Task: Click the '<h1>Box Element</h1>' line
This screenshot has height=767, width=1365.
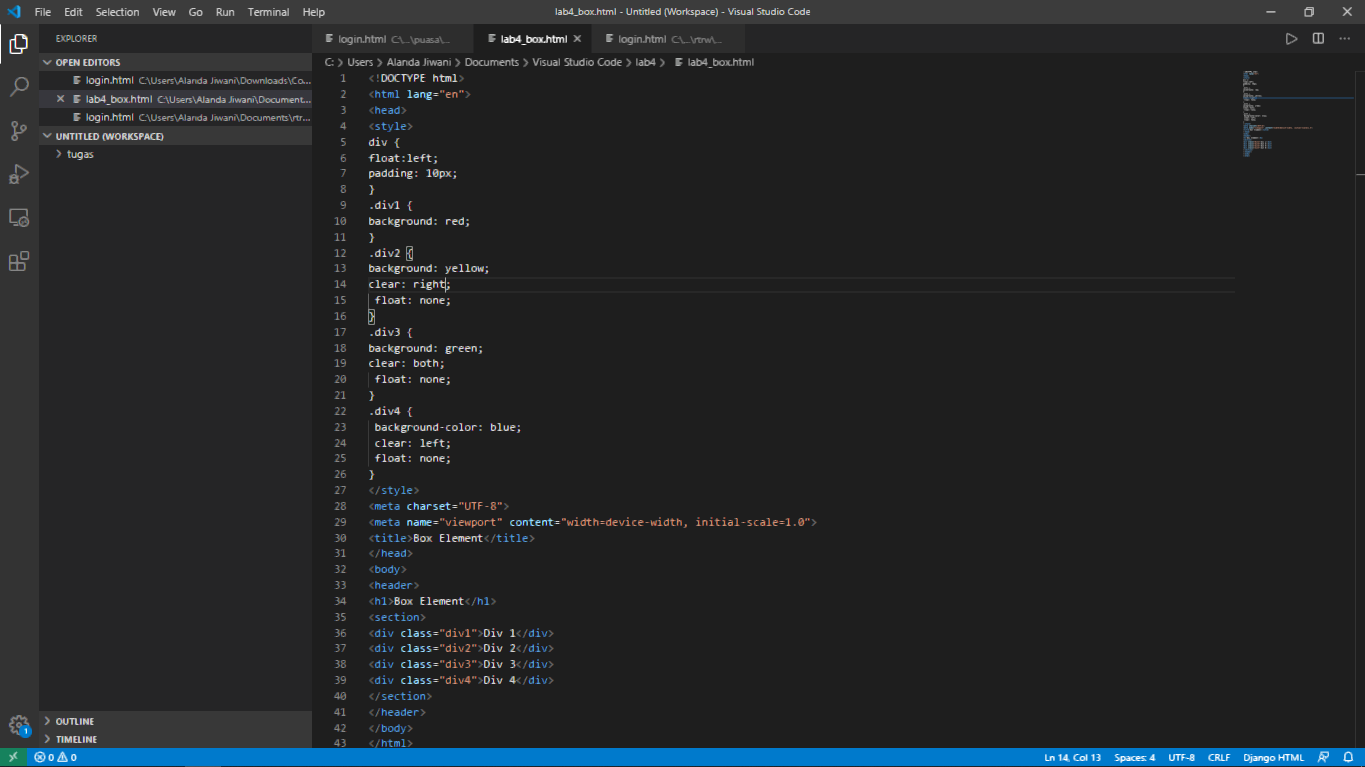Action: tap(432, 601)
